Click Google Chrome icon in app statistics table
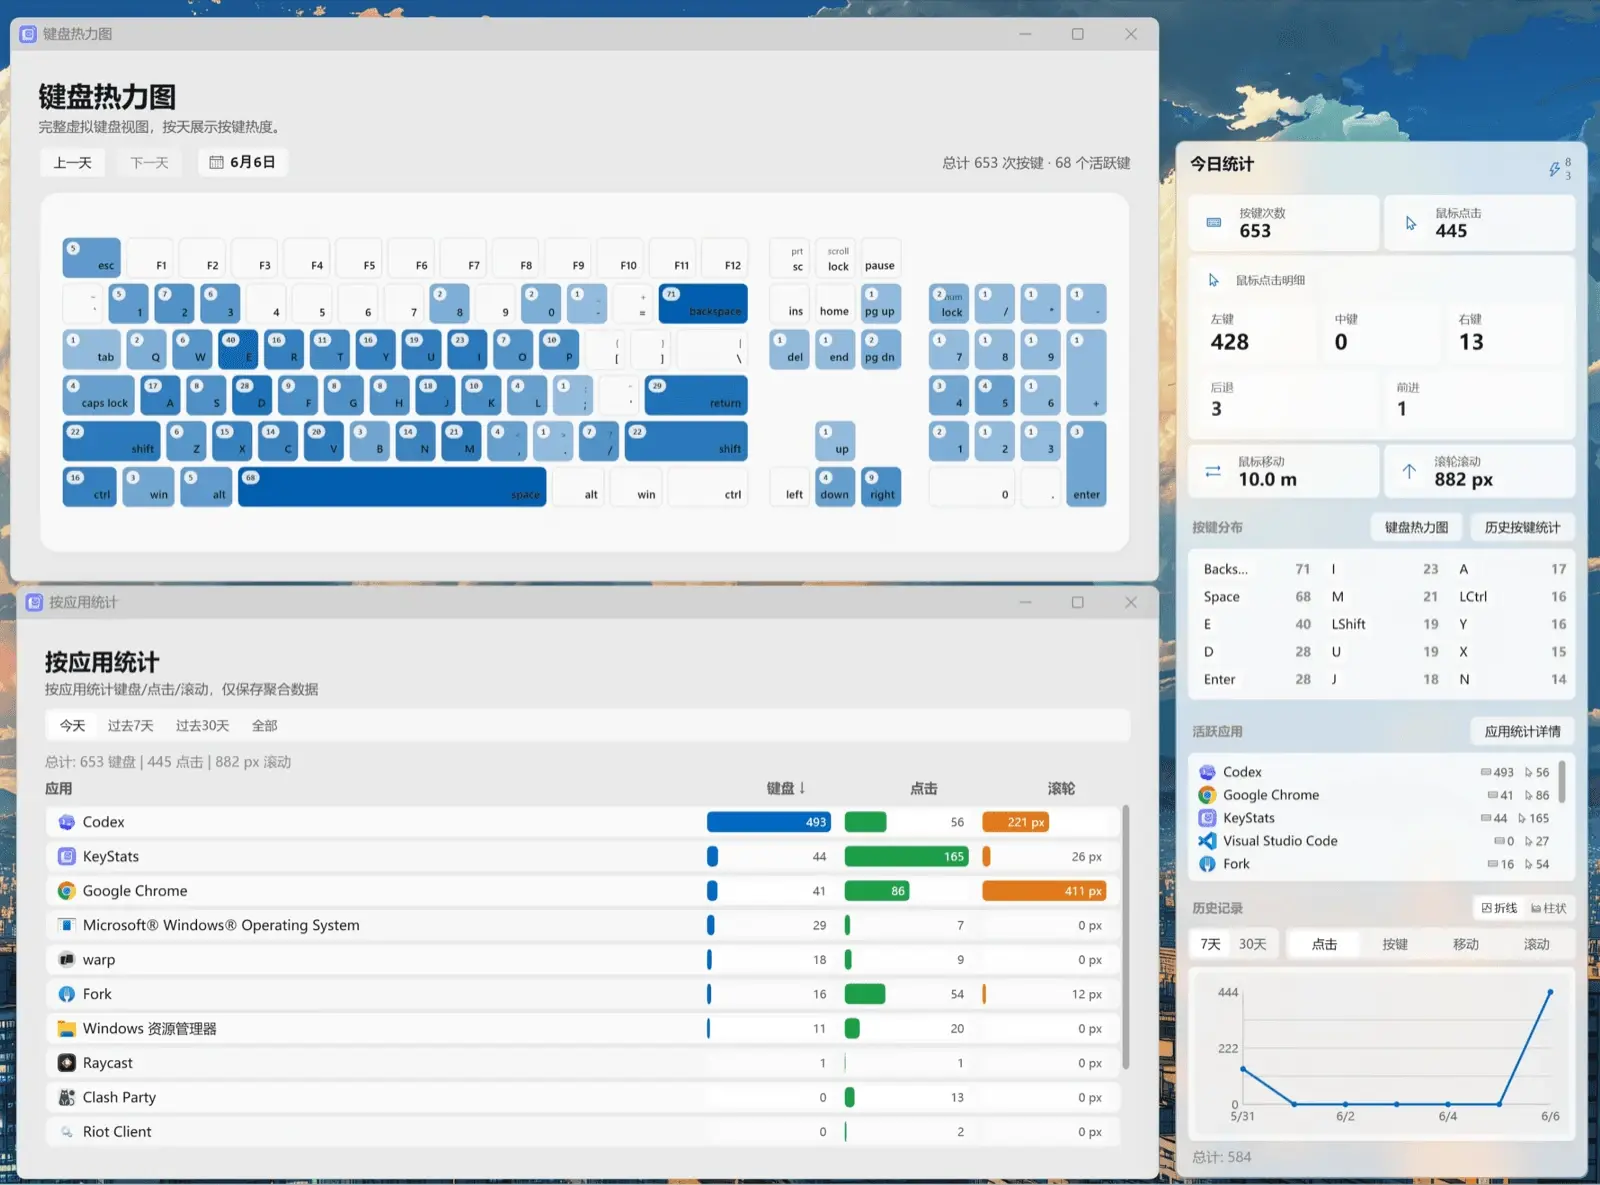This screenshot has height=1185, width=1600. [x=66, y=891]
